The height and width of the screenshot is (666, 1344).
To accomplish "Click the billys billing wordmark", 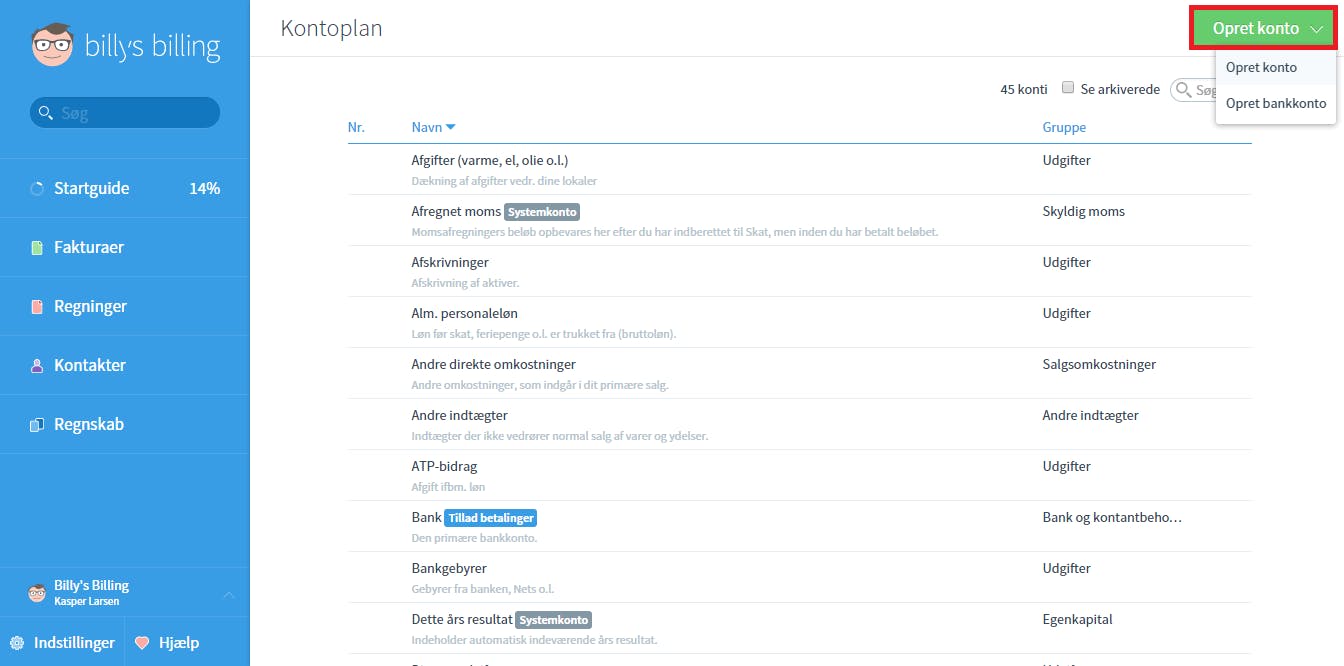I will pyautogui.click(x=152, y=47).
